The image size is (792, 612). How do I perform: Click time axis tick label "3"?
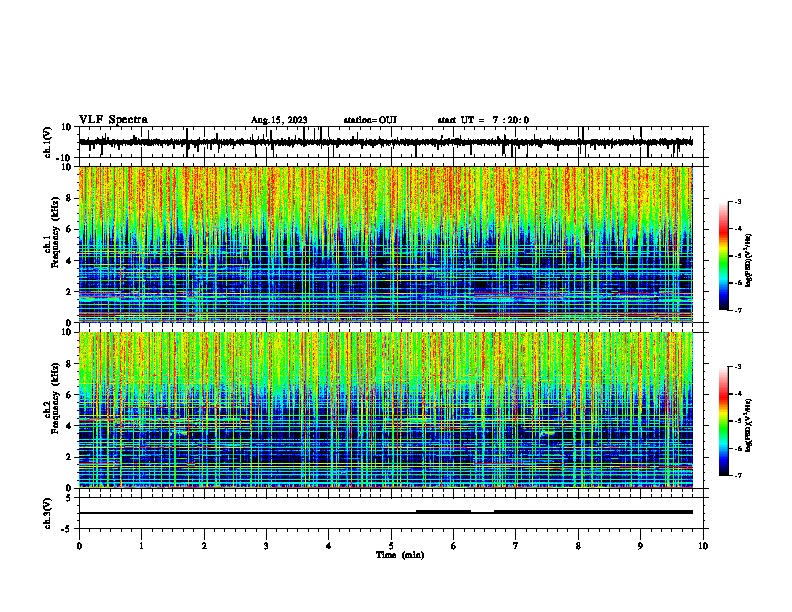click(x=266, y=546)
